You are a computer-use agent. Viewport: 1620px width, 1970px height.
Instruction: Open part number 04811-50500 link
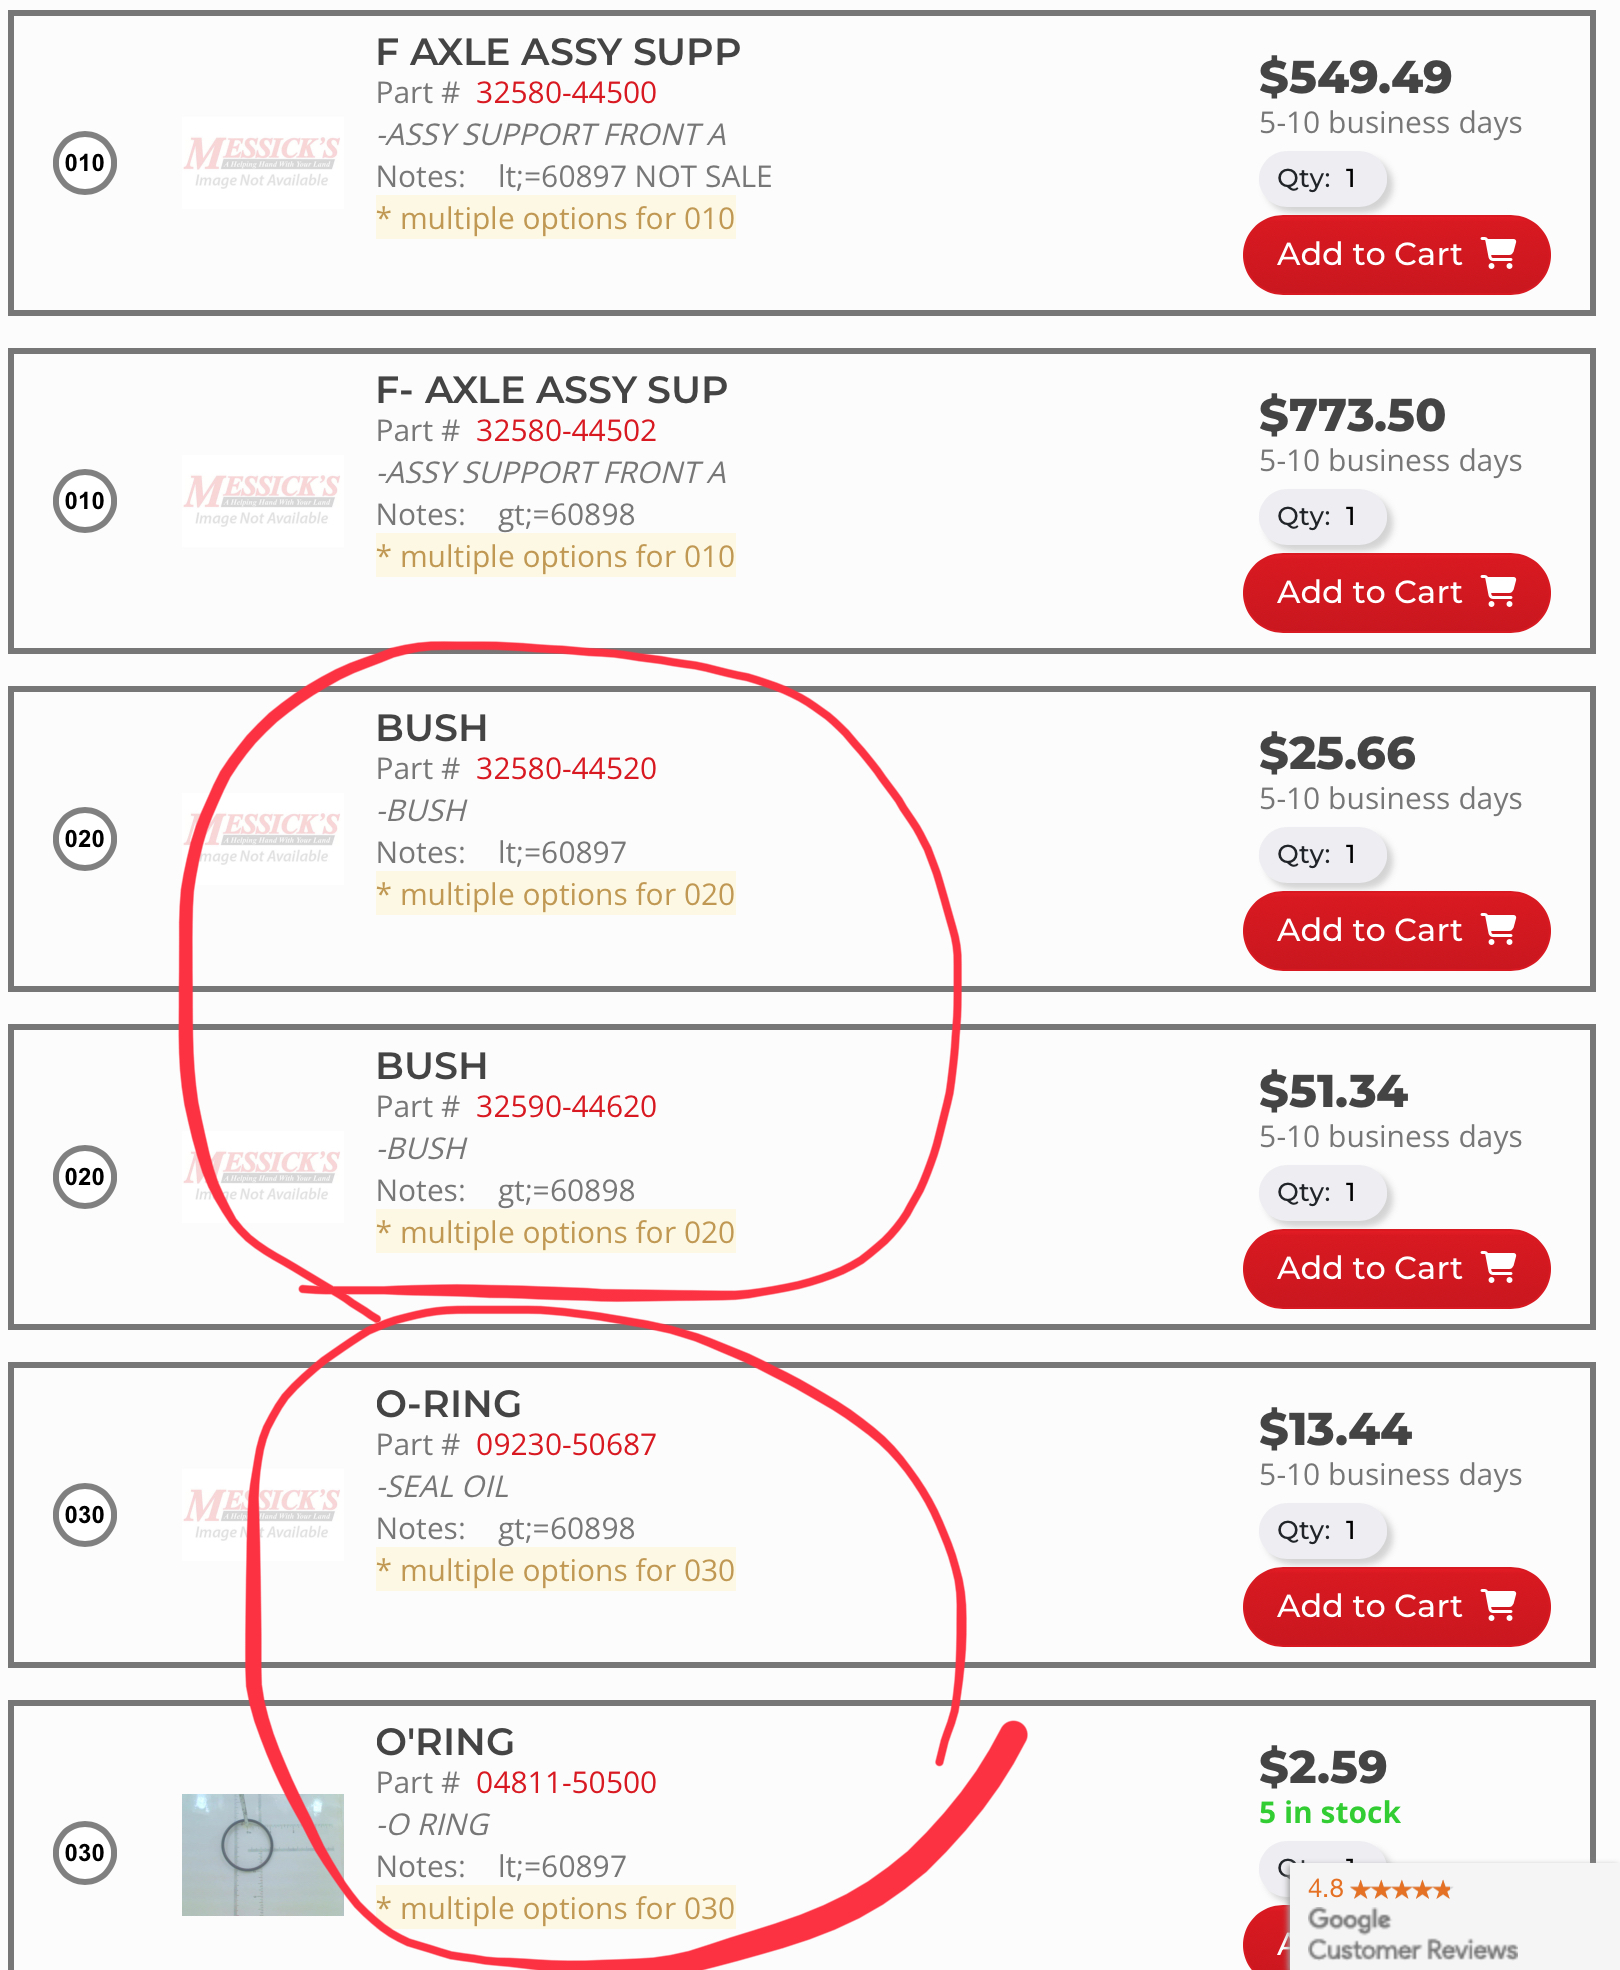tap(566, 1783)
